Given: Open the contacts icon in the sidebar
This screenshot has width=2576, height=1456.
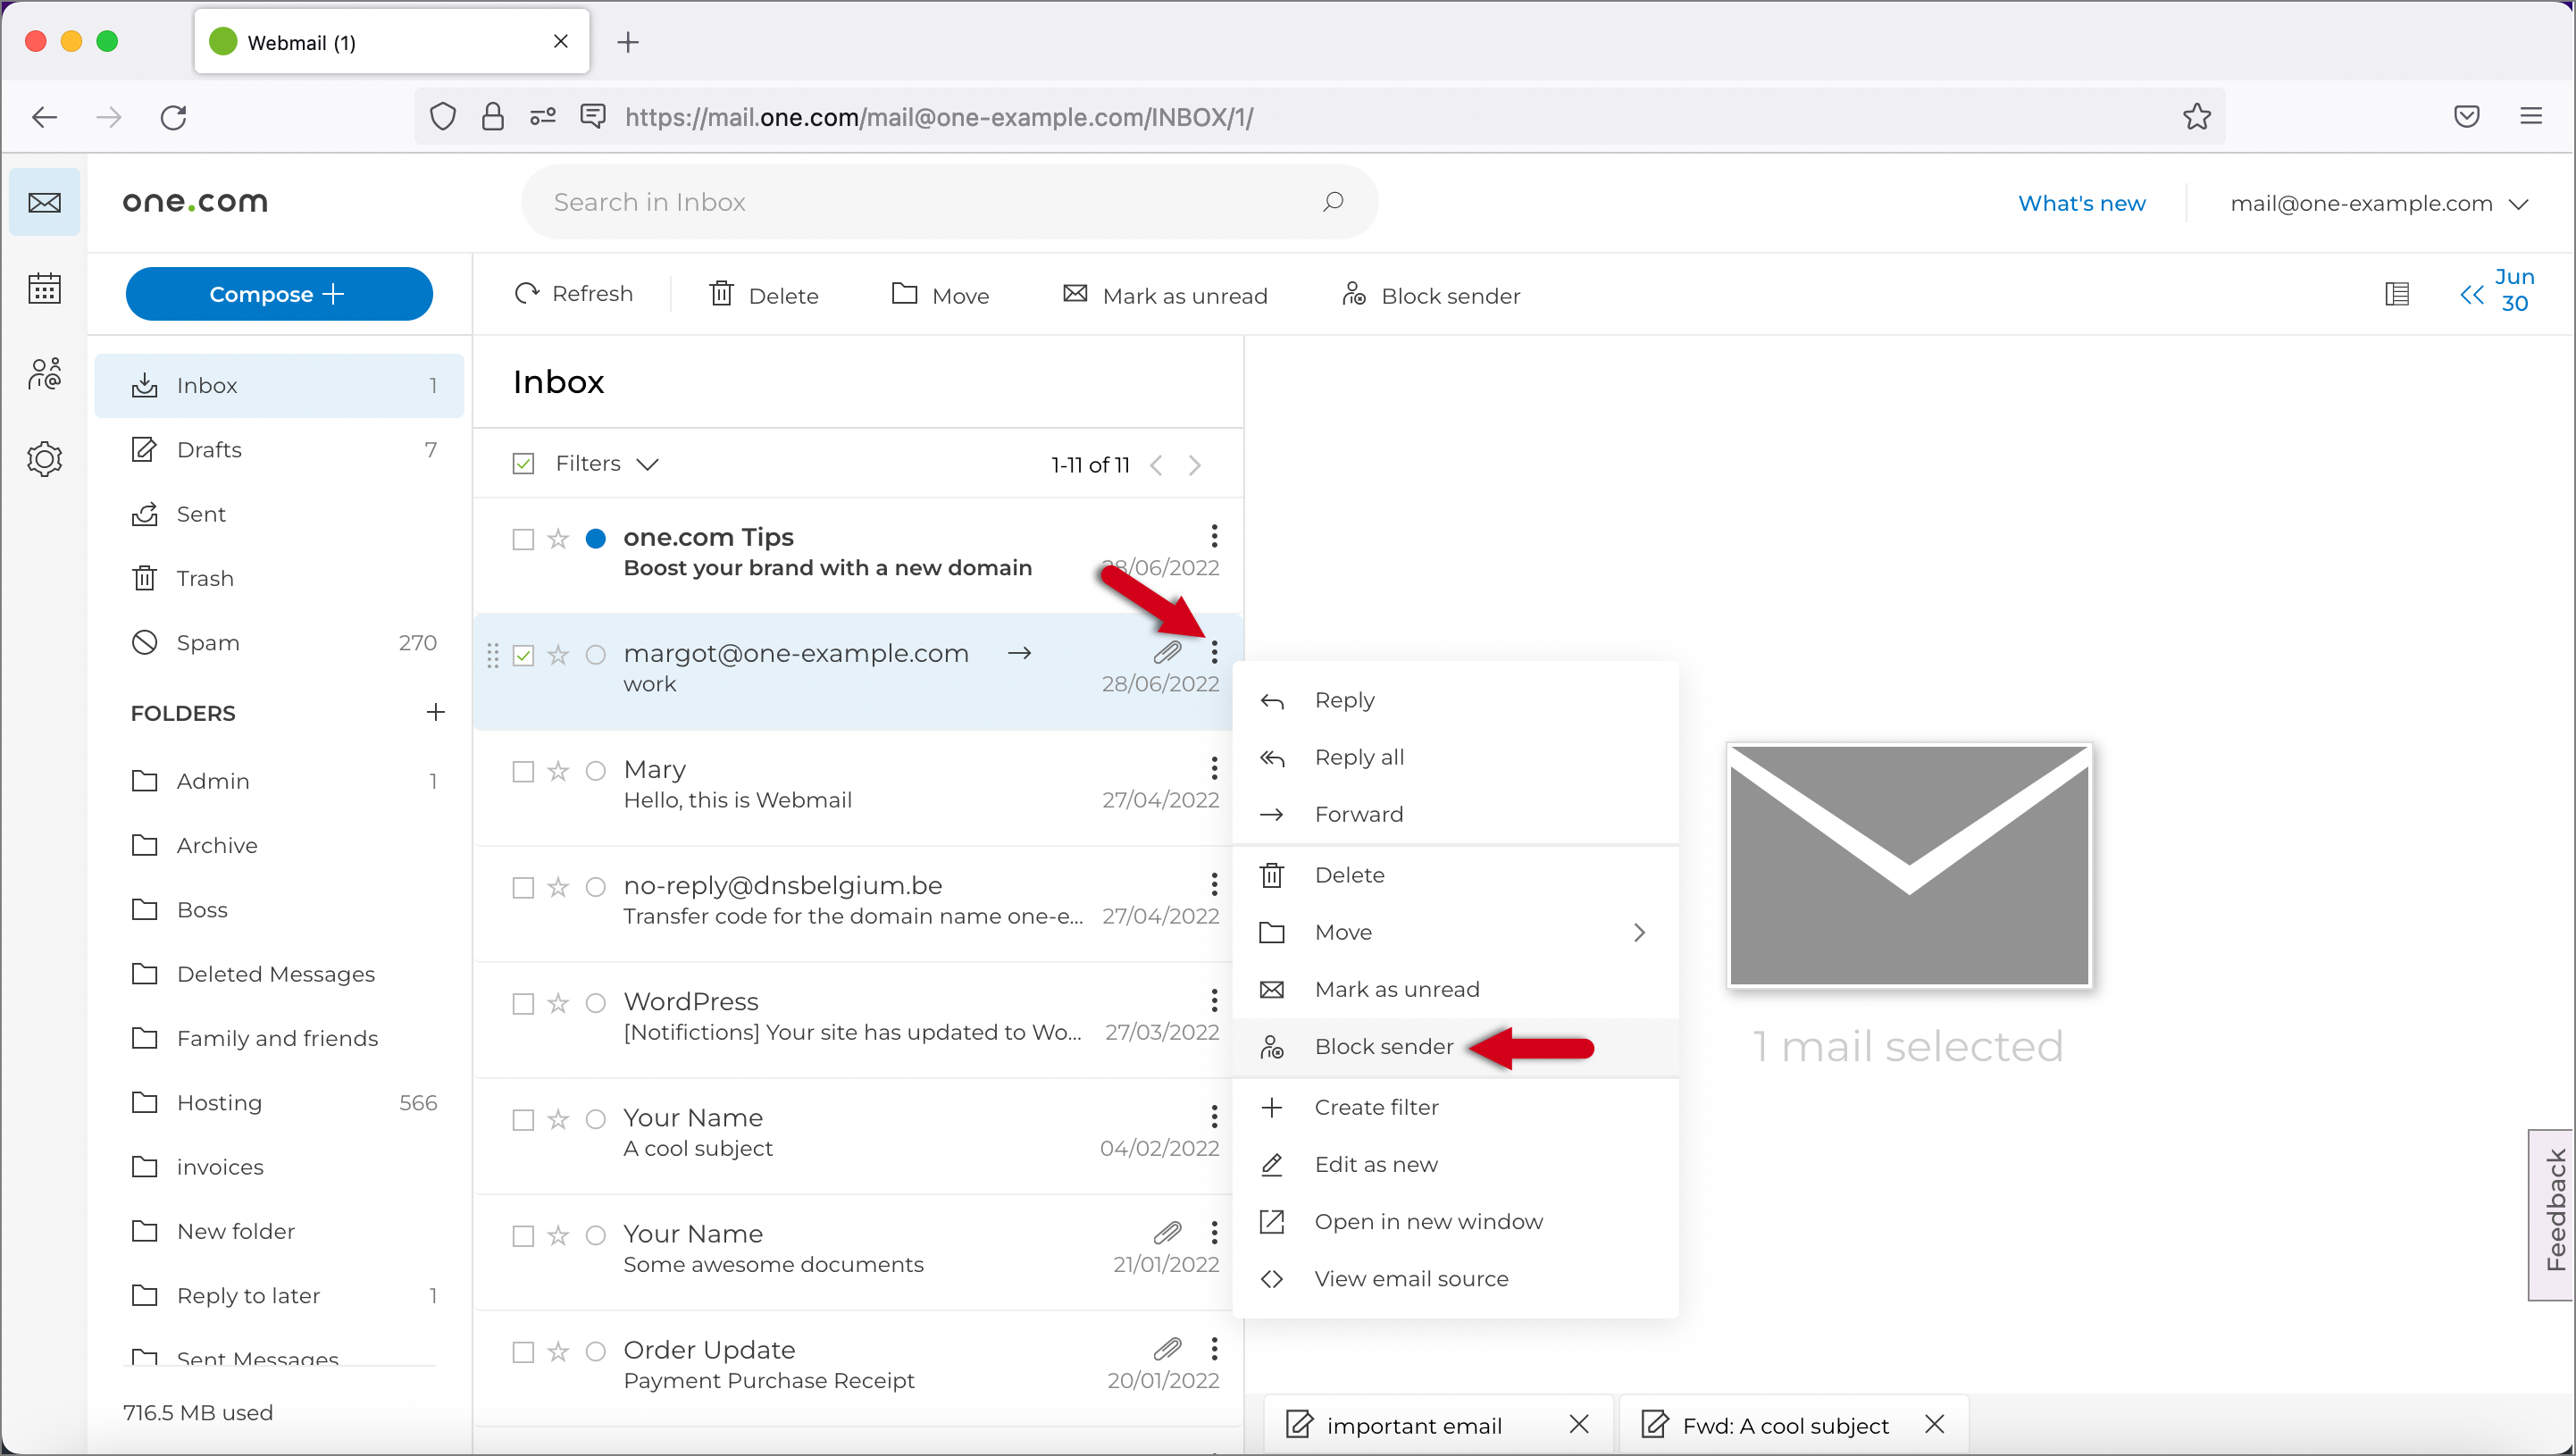Looking at the screenshot, I should click(44, 373).
